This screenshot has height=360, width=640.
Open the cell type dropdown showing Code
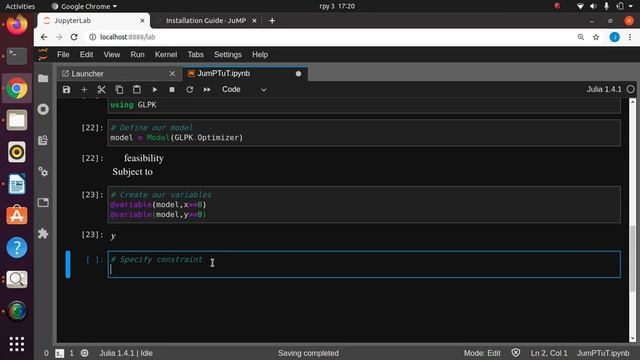tap(244, 89)
